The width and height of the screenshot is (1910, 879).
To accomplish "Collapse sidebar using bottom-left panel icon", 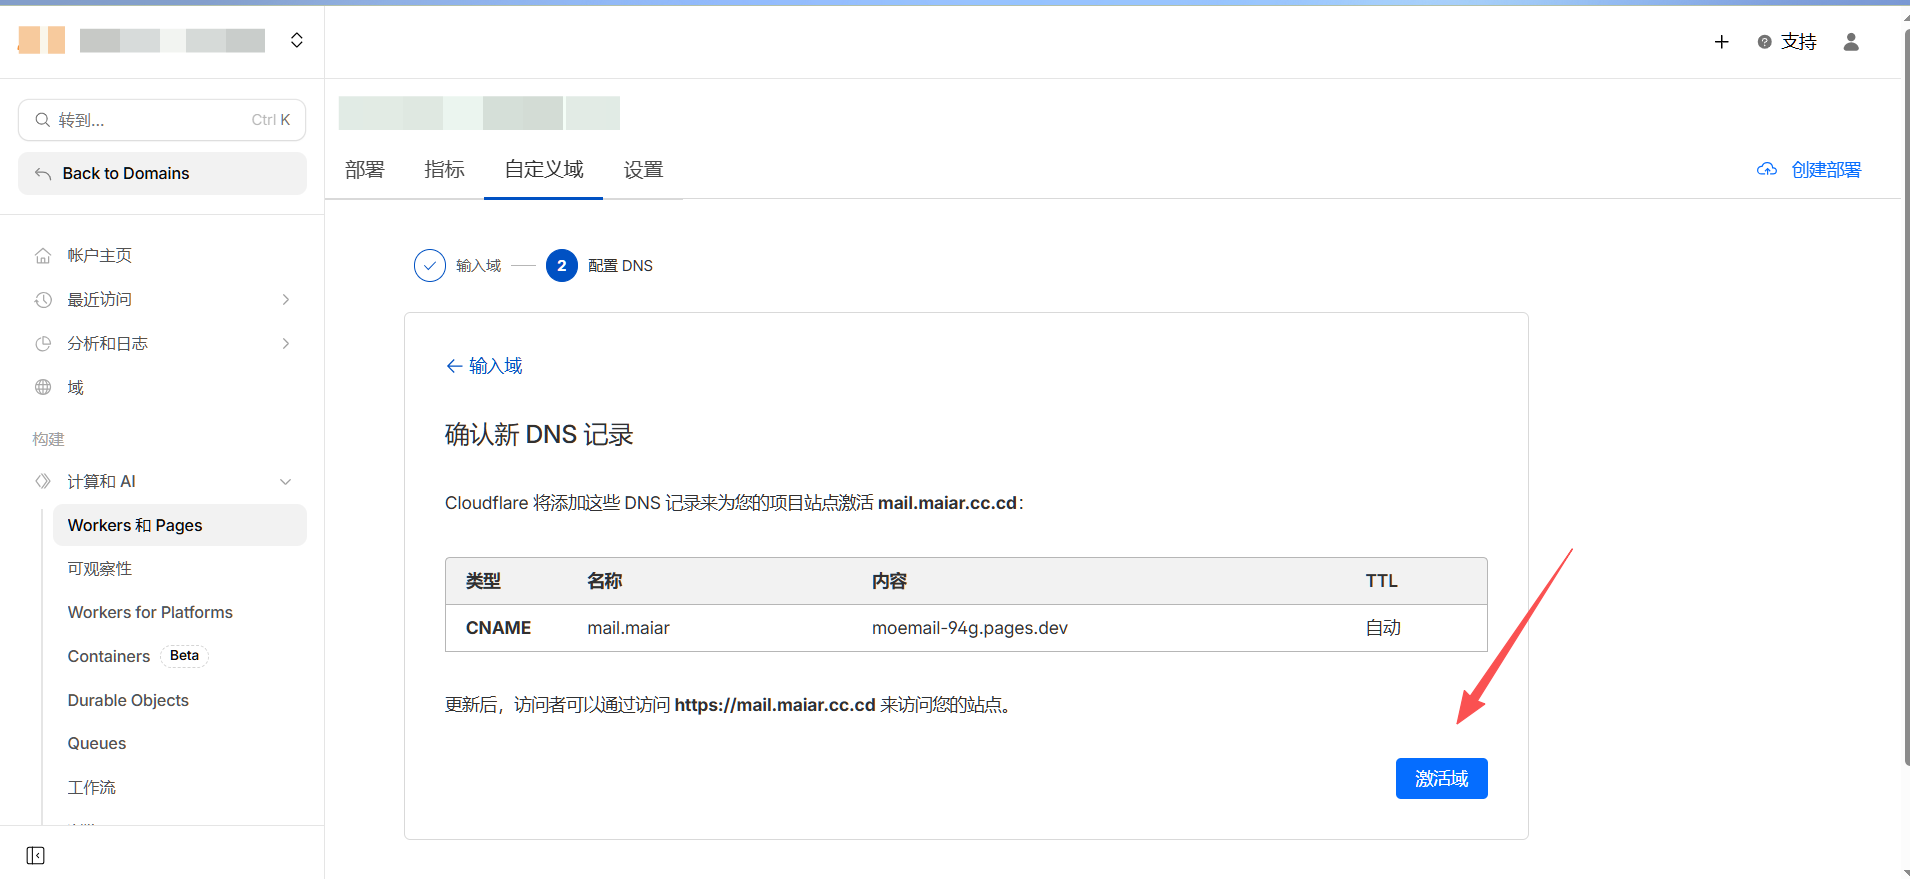I will 36,855.
